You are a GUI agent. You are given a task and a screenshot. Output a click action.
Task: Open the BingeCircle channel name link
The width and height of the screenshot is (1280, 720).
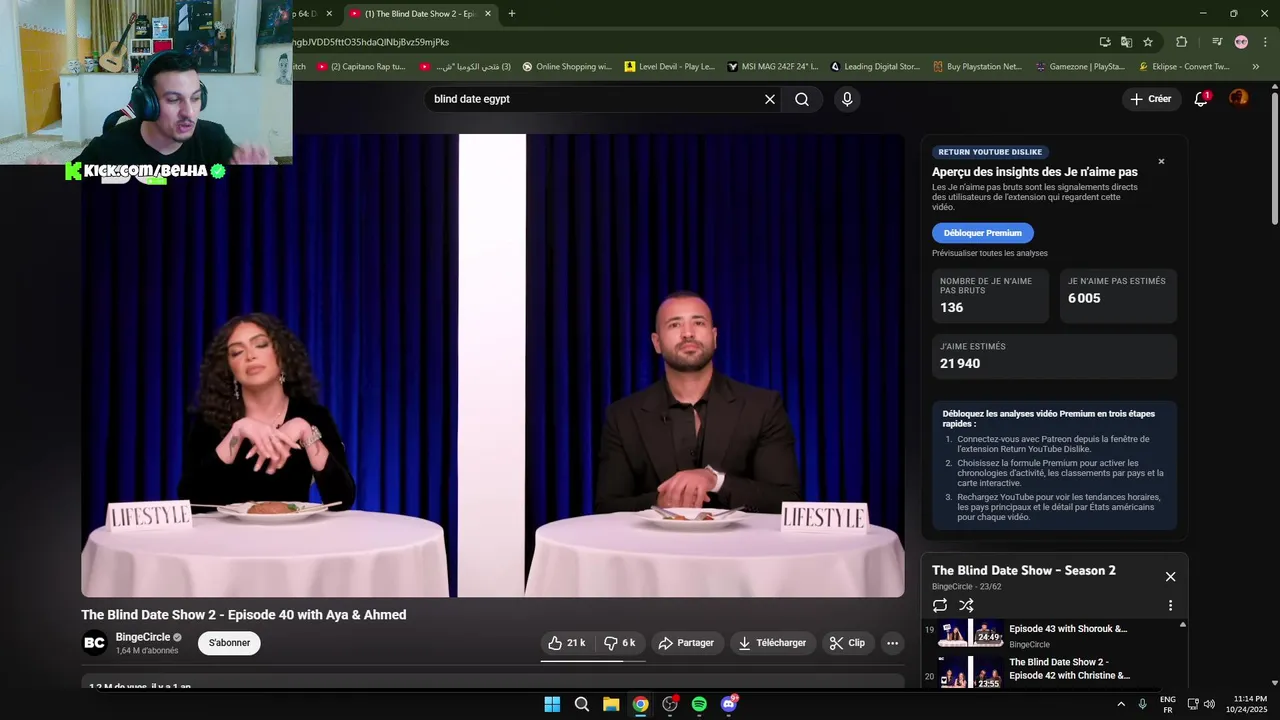[143, 637]
